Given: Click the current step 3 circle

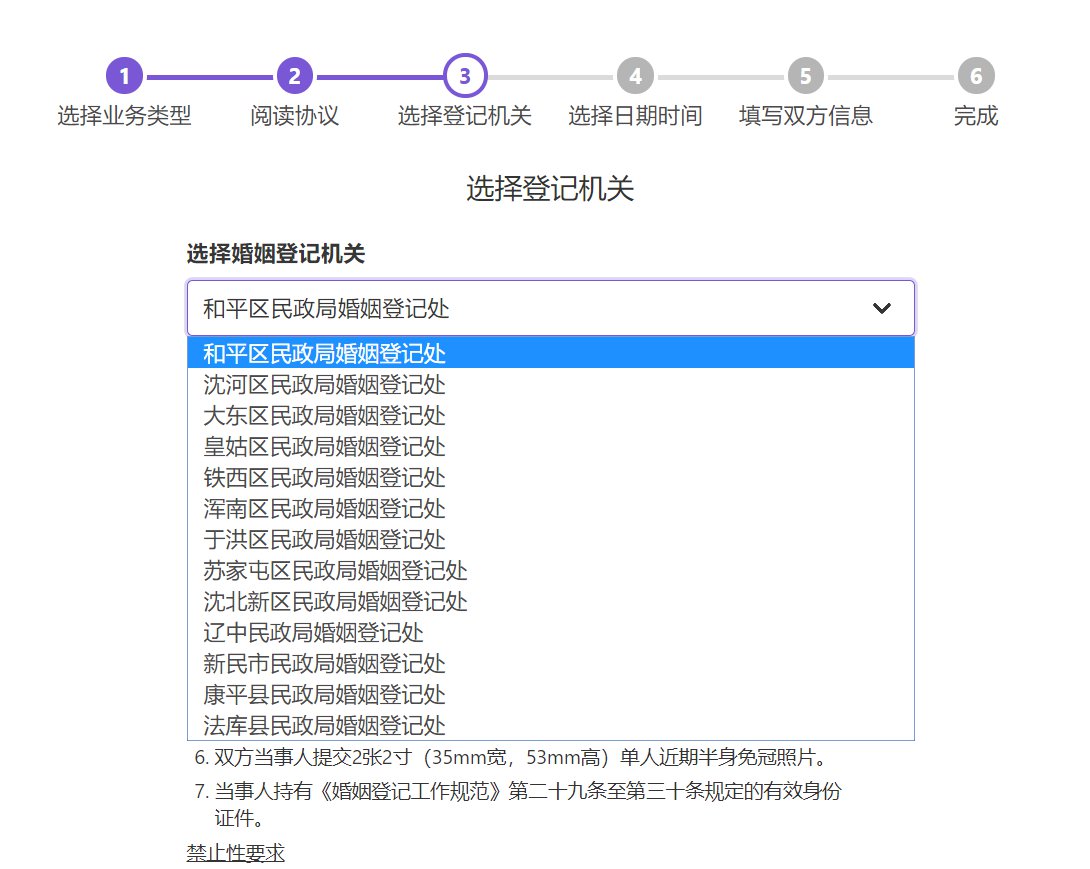Looking at the screenshot, I should [465, 76].
